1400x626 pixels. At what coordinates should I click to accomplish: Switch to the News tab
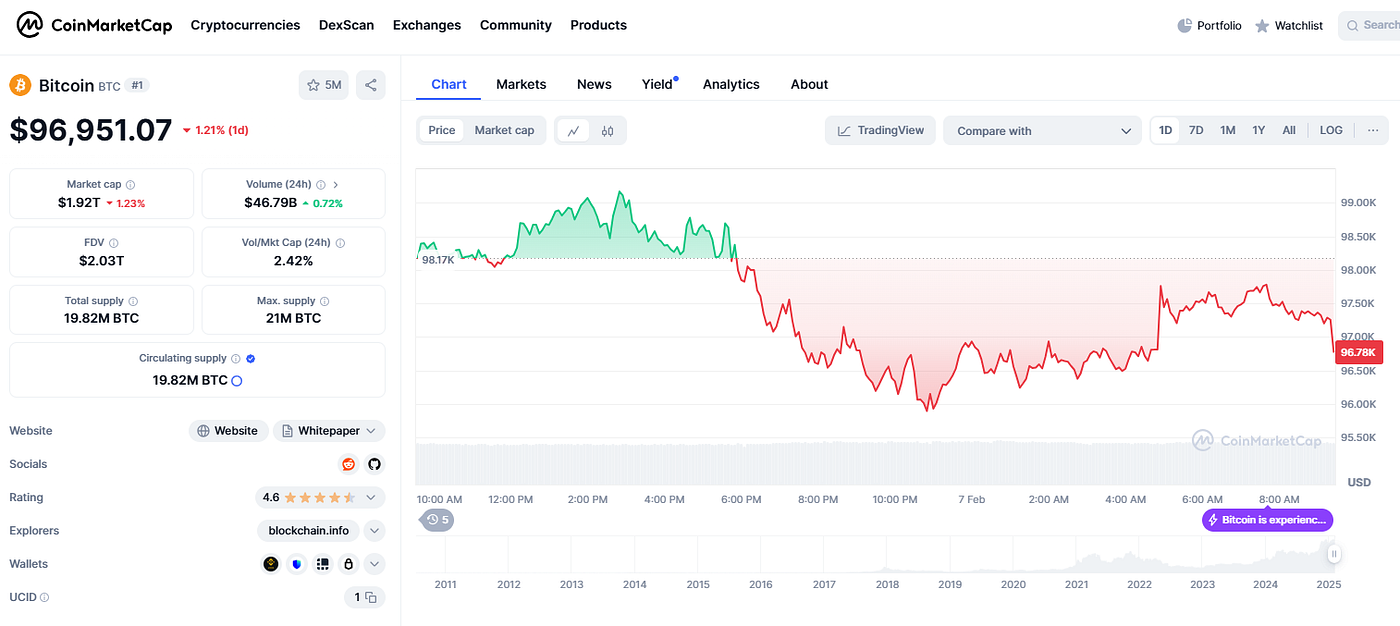(x=594, y=84)
